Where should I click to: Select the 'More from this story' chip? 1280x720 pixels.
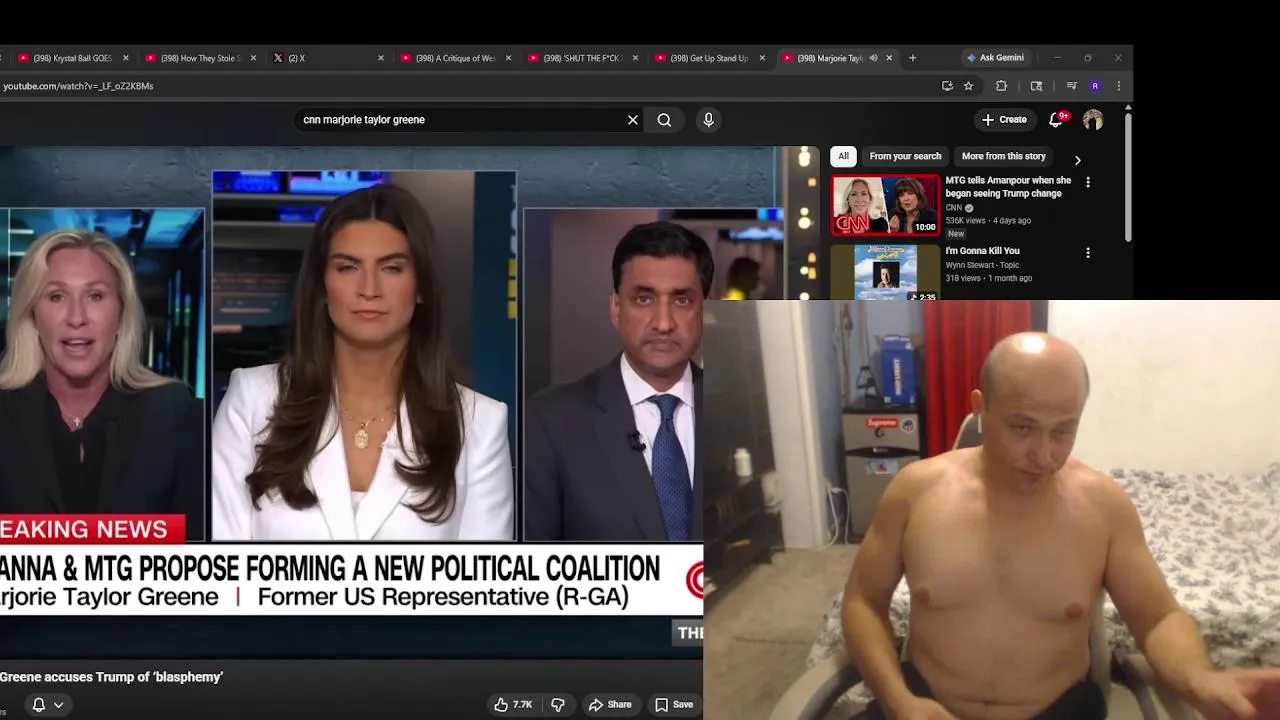coord(1003,156)
